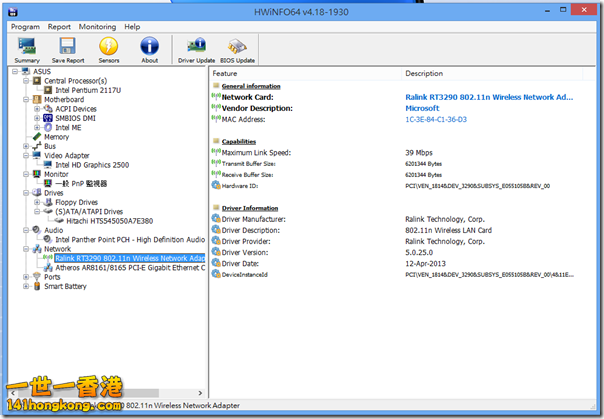Collapse the ASUS root node

(15, 72)
